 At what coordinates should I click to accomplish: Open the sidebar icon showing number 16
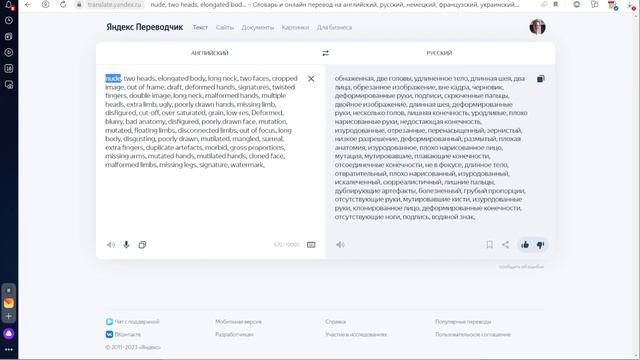[9, 69]
